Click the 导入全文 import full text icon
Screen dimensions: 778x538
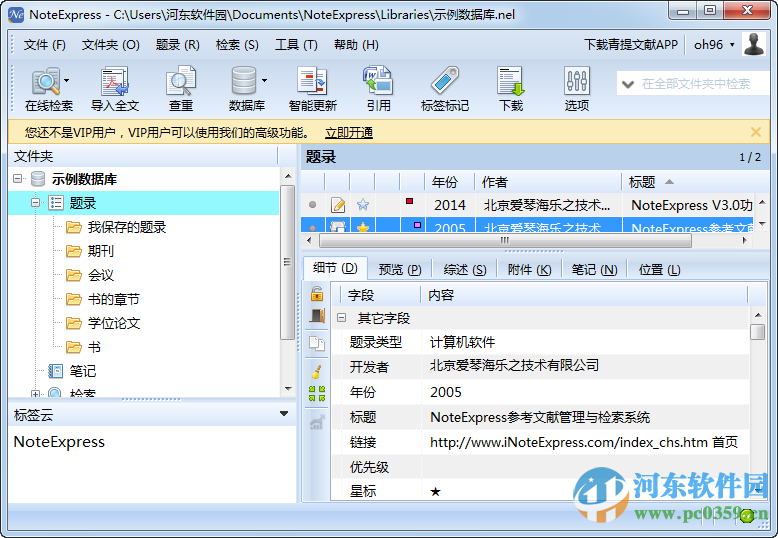[x=115, y=89]
